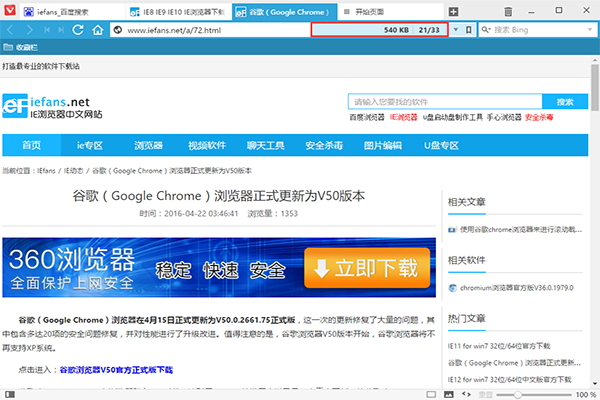Click the page zoom slider handle
The image size is (600, 400).
click(x=517, y=394)
